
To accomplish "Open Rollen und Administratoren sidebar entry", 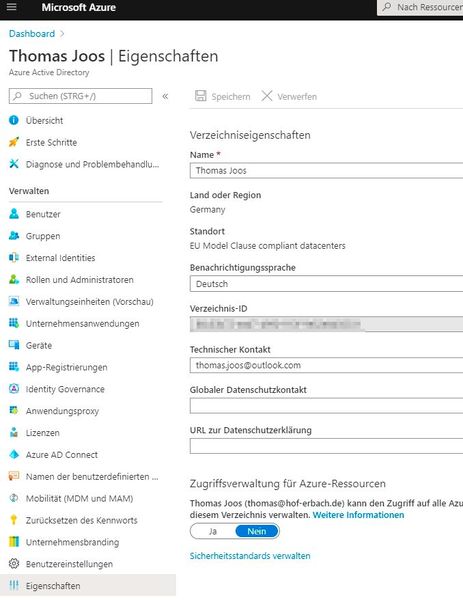I will 80,279.
